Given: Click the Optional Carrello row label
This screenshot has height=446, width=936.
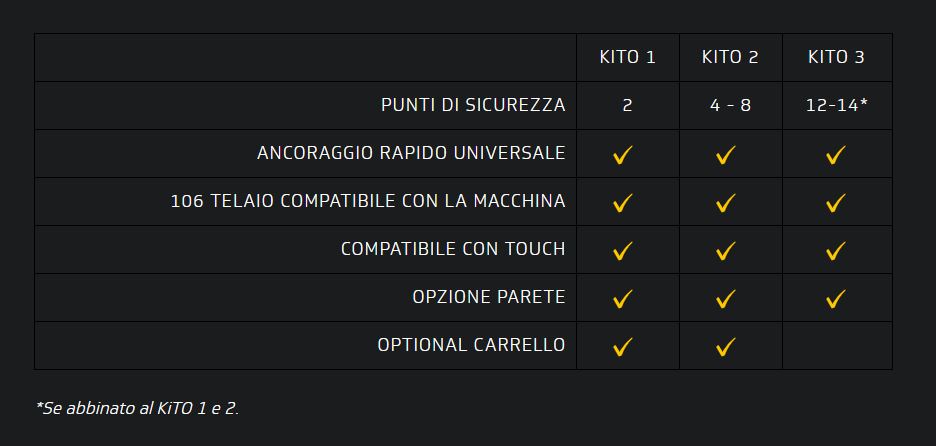Looking at the screenshot, I should tap(471, 345).
